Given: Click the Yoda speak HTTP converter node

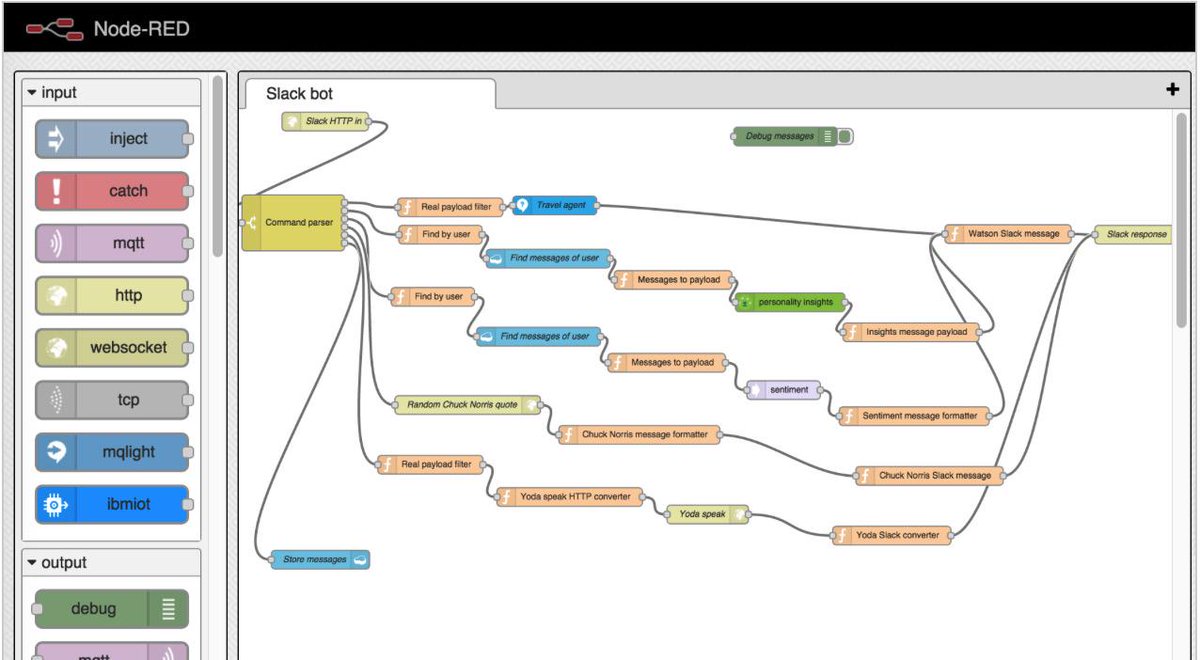Looking at the screenshot, I should tap(569, 495).
